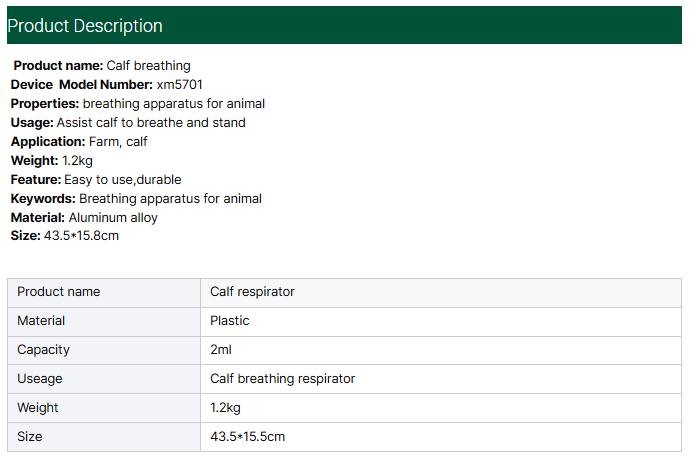Viewport: 689px width, 457px height.
Task: Click the 'Useage' table row label
Action: pos(40,379)
